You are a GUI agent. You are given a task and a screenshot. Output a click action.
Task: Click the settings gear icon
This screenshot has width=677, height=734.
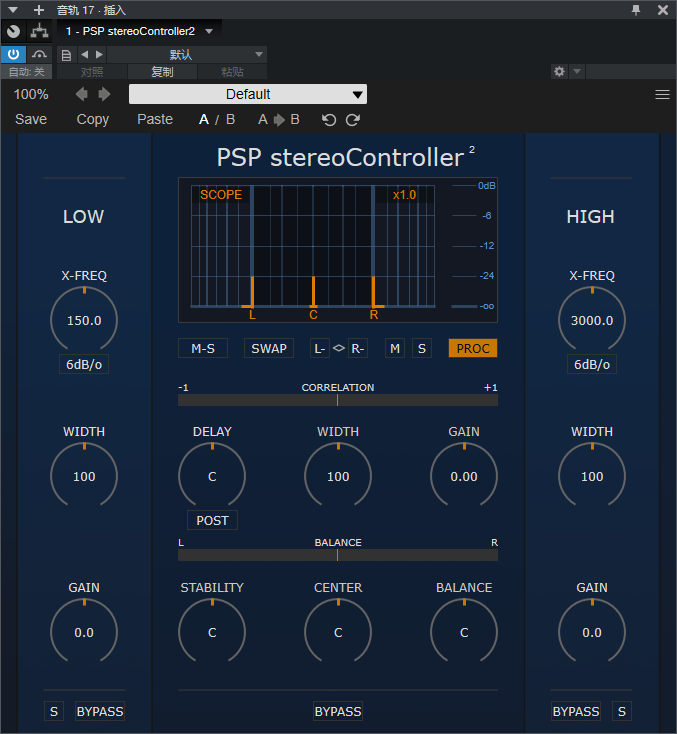(559, 72)
